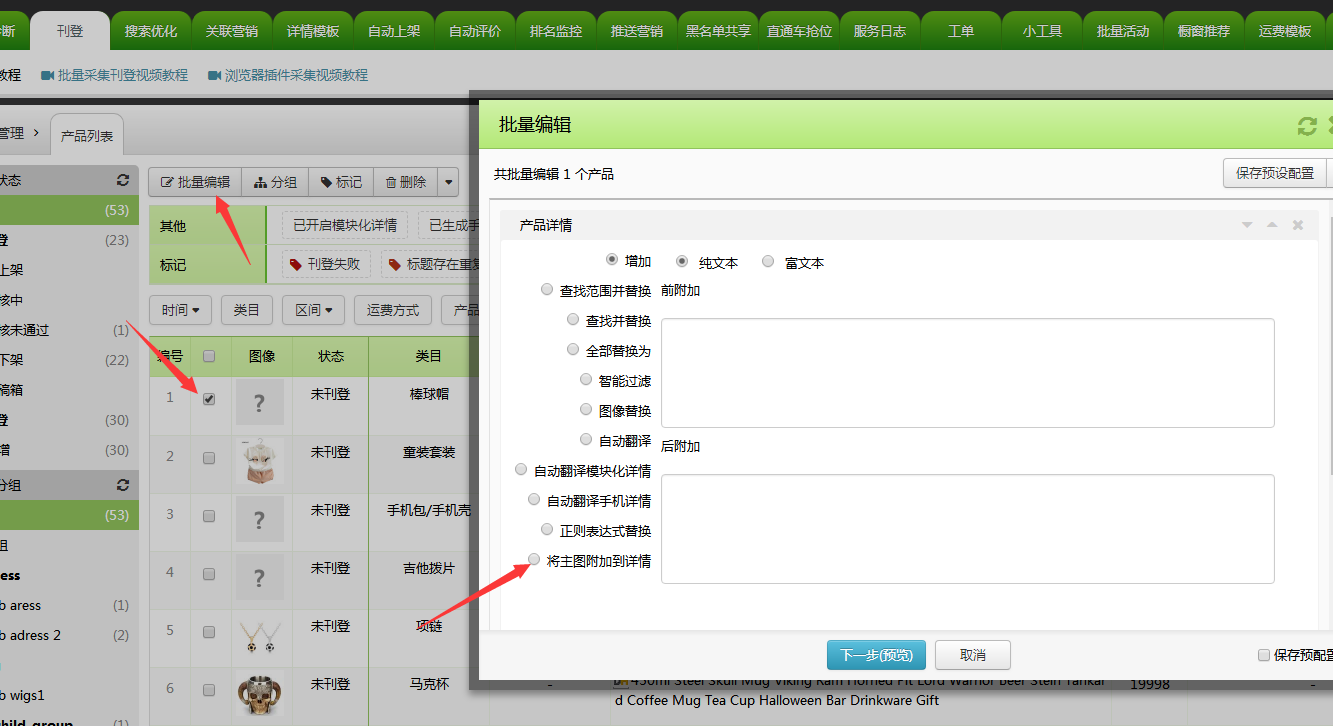The height and width of the screenshot is (726, 1333).
Task: Uncheck the checkbox for product row 1
Action: [209, 398]
